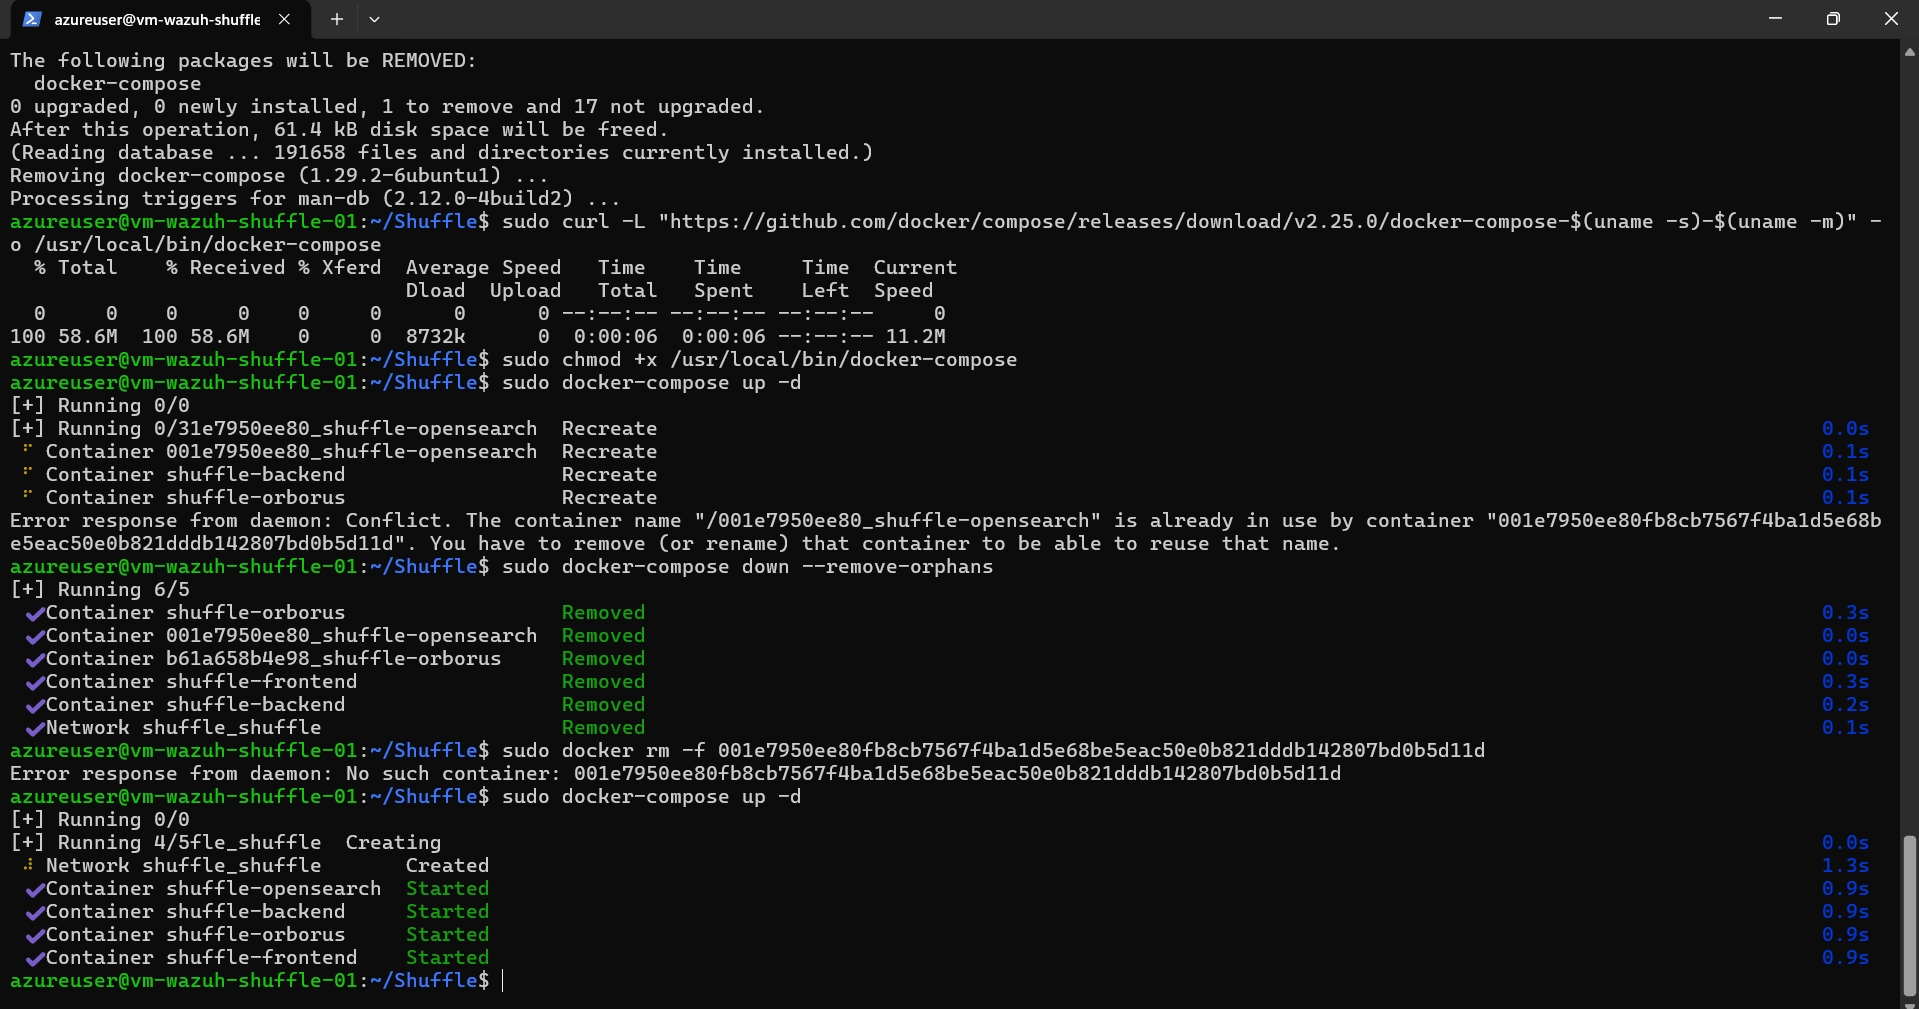The height and width of the screenshot is (1009, 1919).
Task: Open the tab dropdown chevron menu
Action: click(374, 19)
